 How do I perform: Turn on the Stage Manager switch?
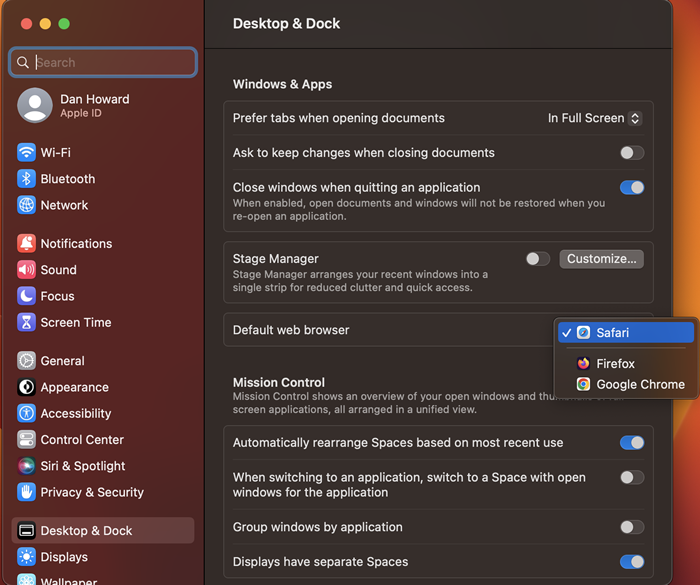pos(538,259)
